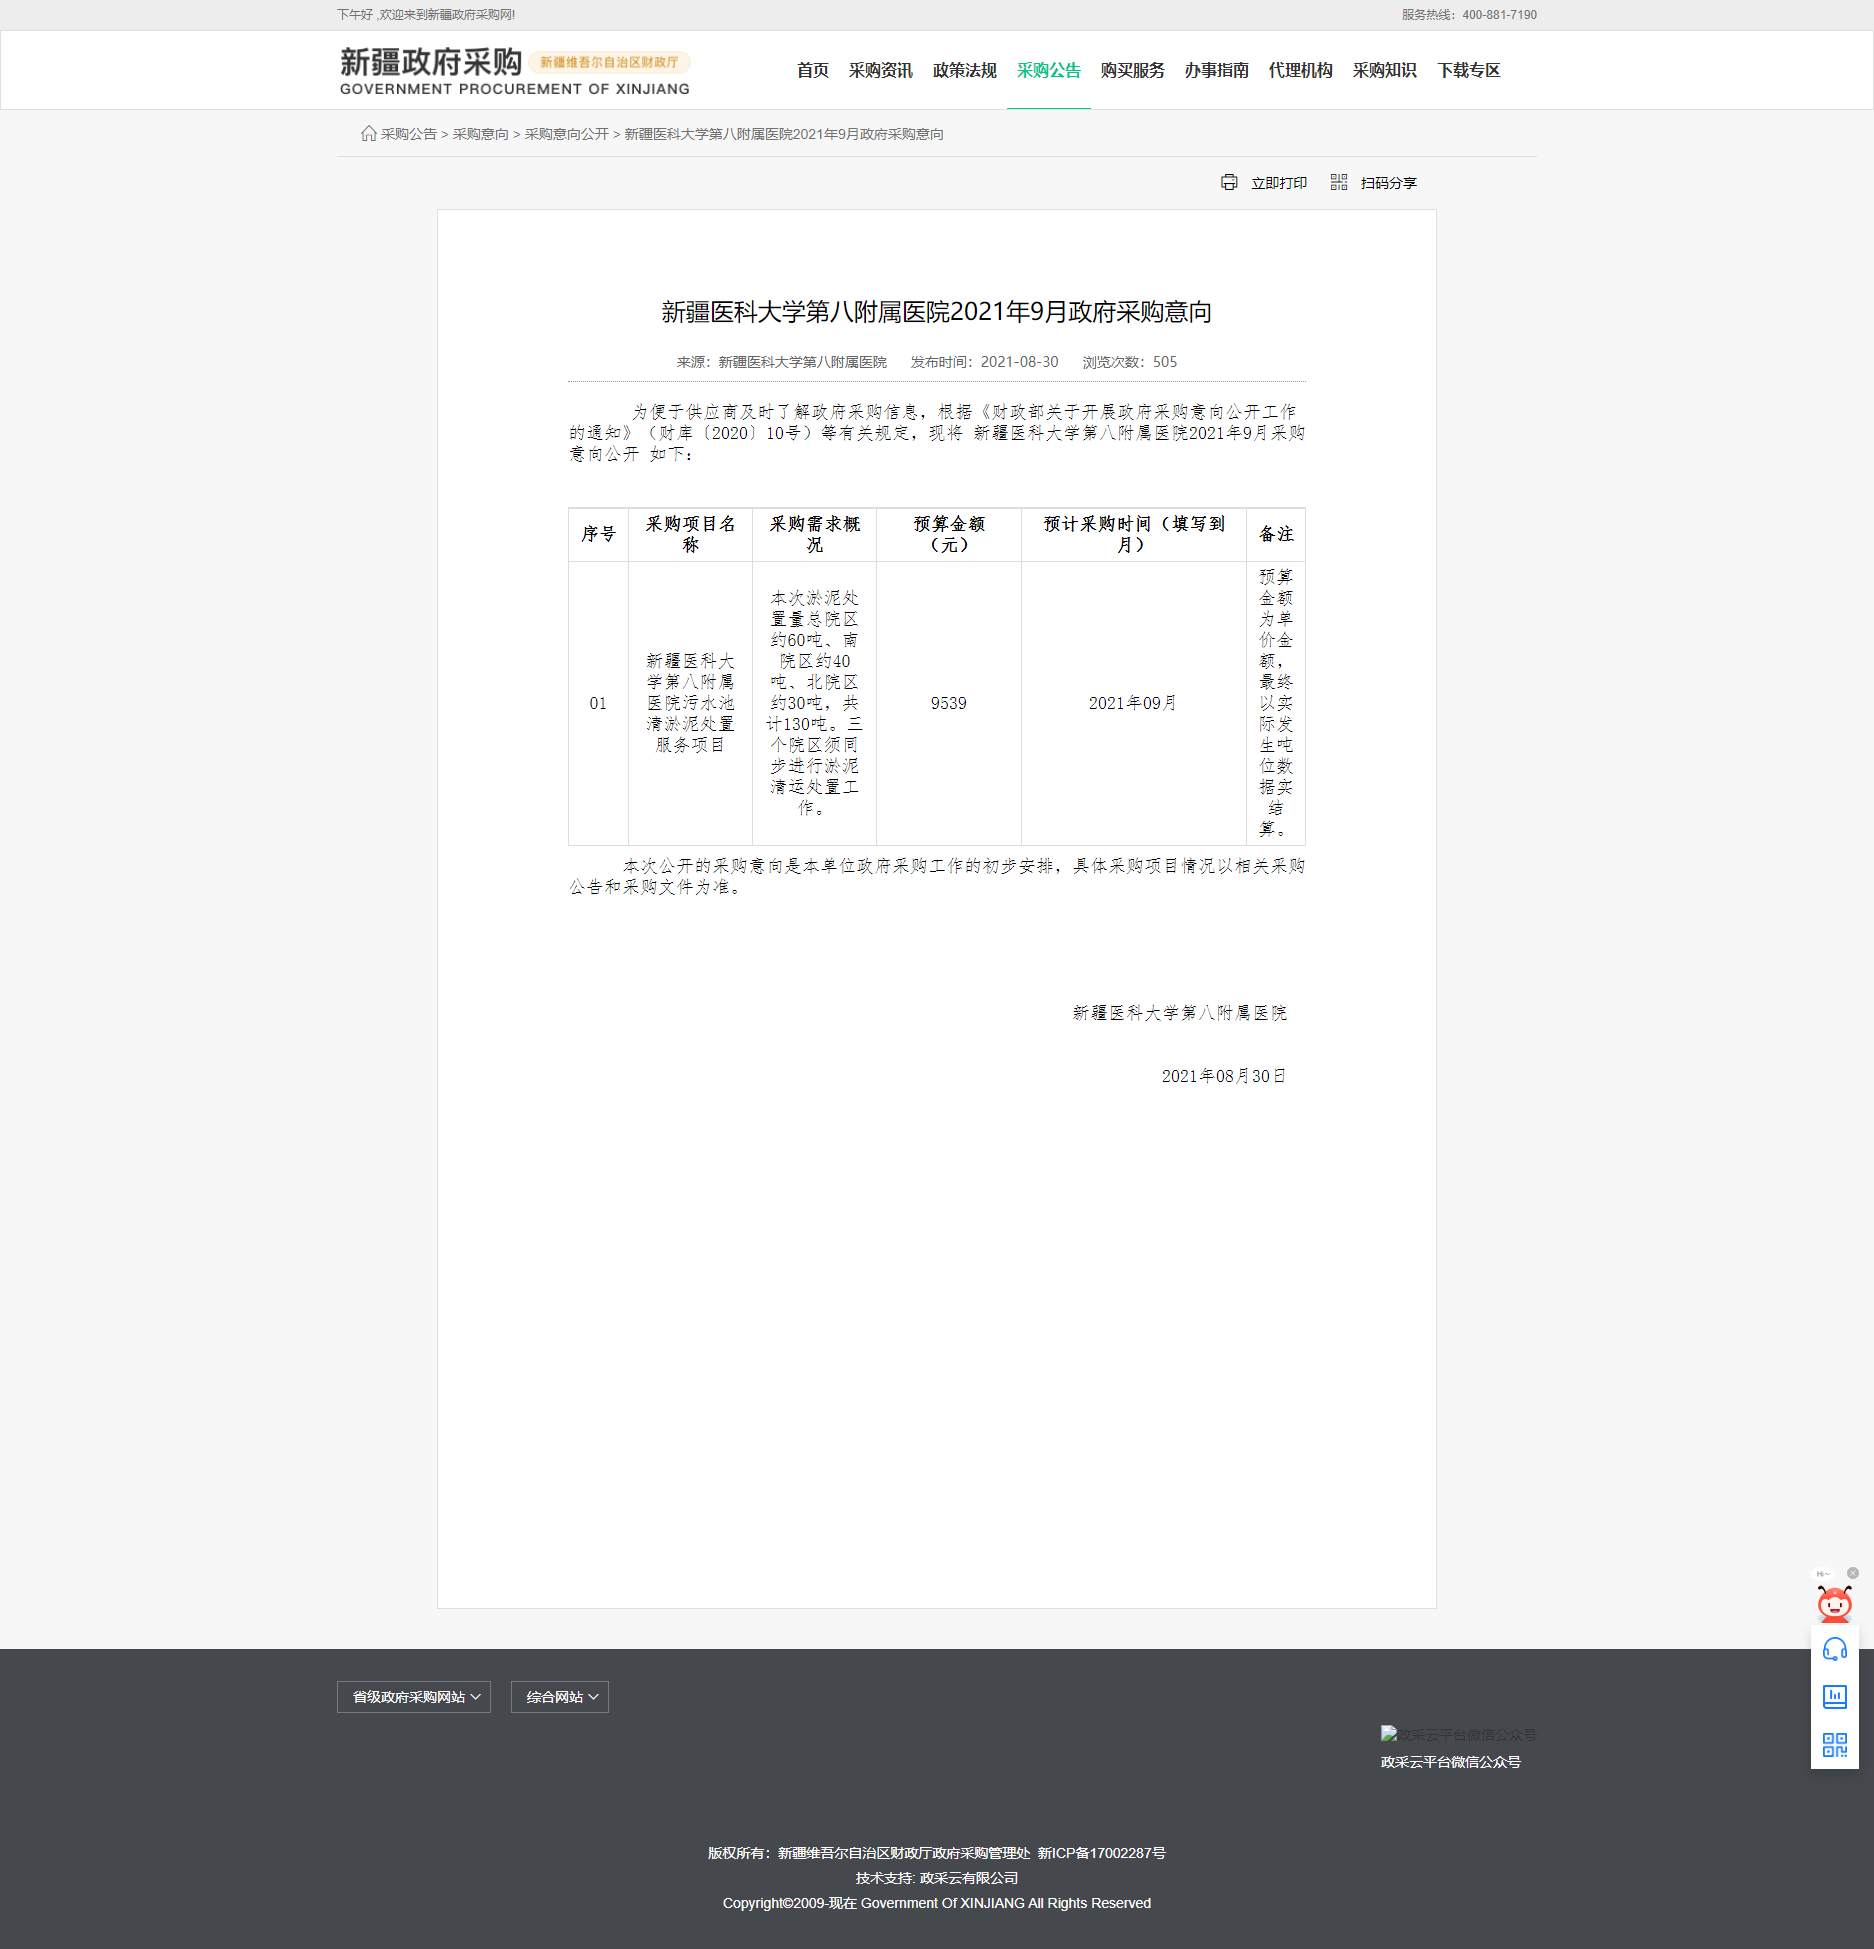This screenshot has width=1874, height=1949.
Task: Expand the 省级政府采购网站 dropdown
Action: [x=414, y=1697]
